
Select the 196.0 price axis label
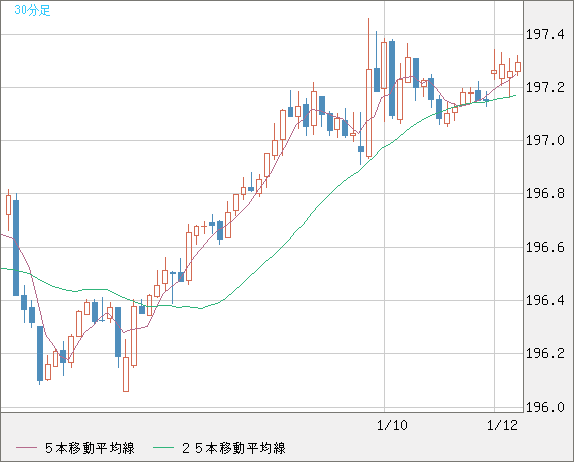point(545,407)
